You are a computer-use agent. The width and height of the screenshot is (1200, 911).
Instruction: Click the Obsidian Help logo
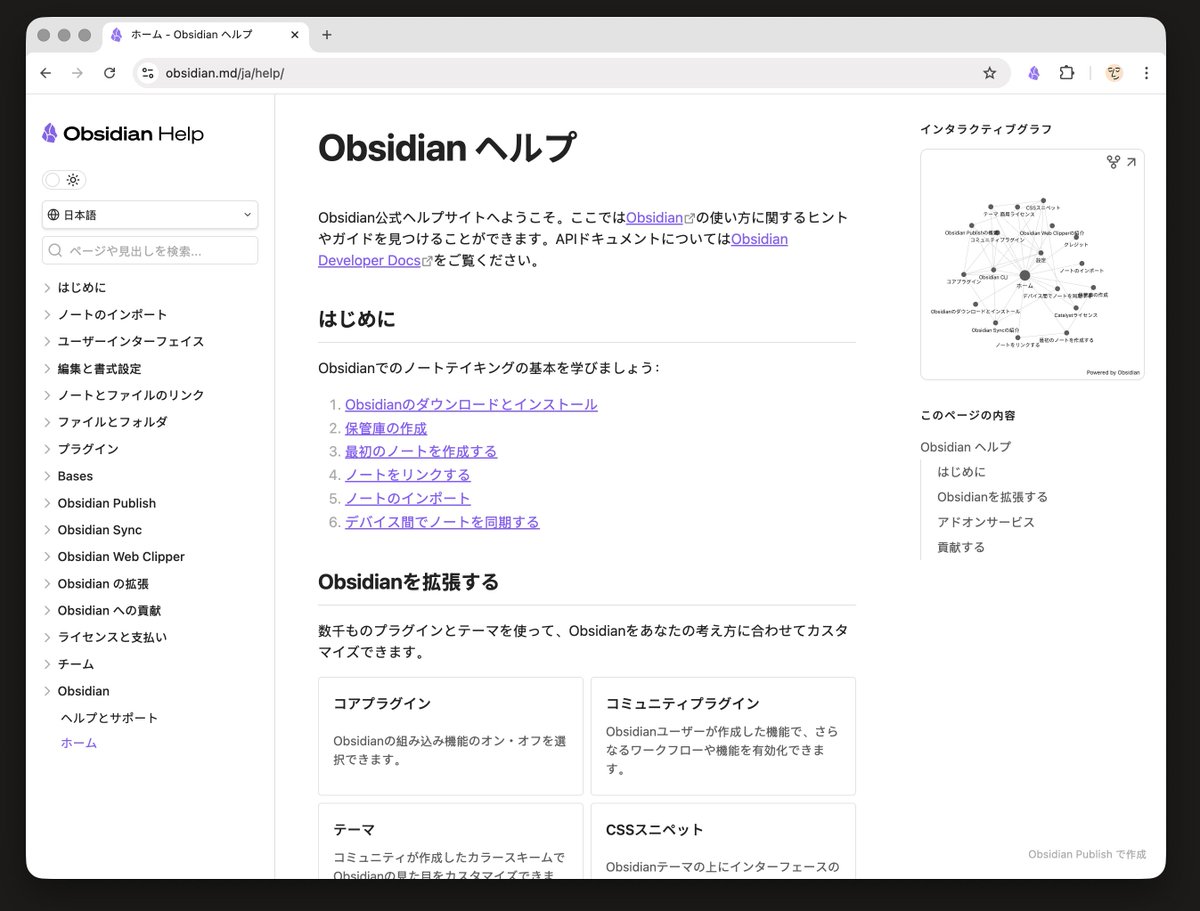[122, 134]
